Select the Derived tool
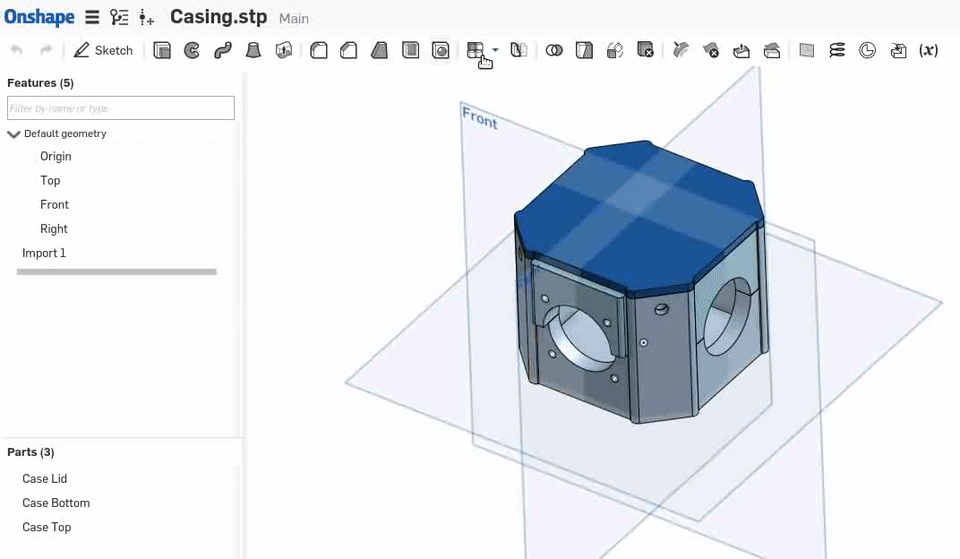Screen dimensions: 960x559 tap(898, 50)
